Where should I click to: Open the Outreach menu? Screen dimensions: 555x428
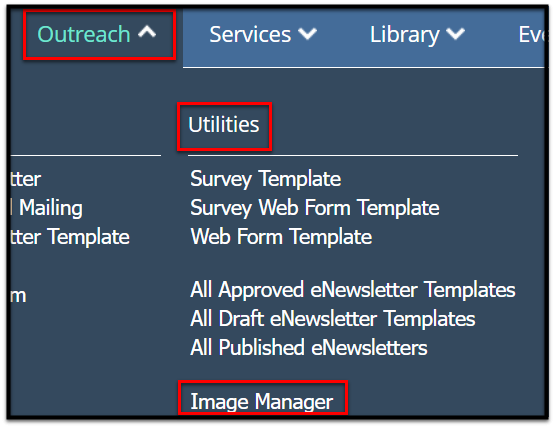(x=97, y=34)
